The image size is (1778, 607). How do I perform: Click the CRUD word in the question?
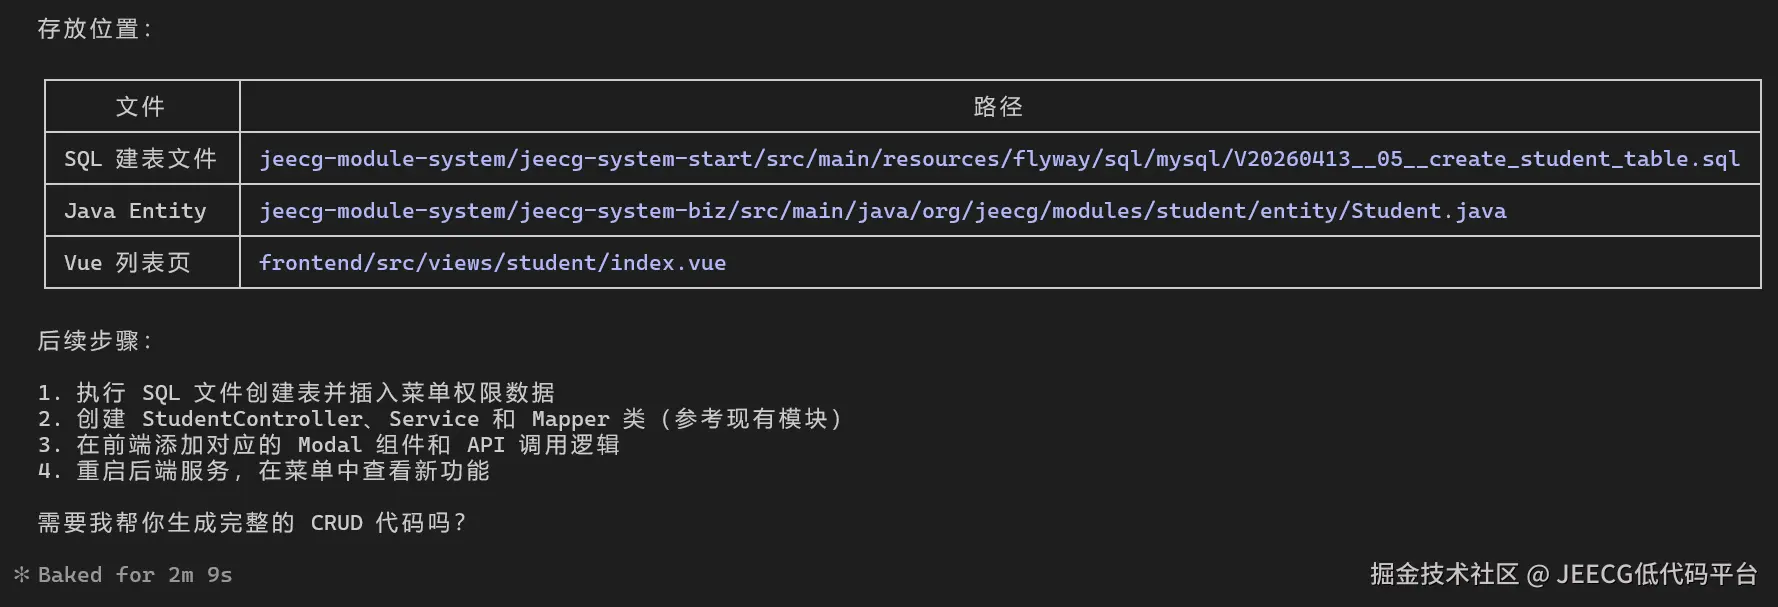pos(336,523)
